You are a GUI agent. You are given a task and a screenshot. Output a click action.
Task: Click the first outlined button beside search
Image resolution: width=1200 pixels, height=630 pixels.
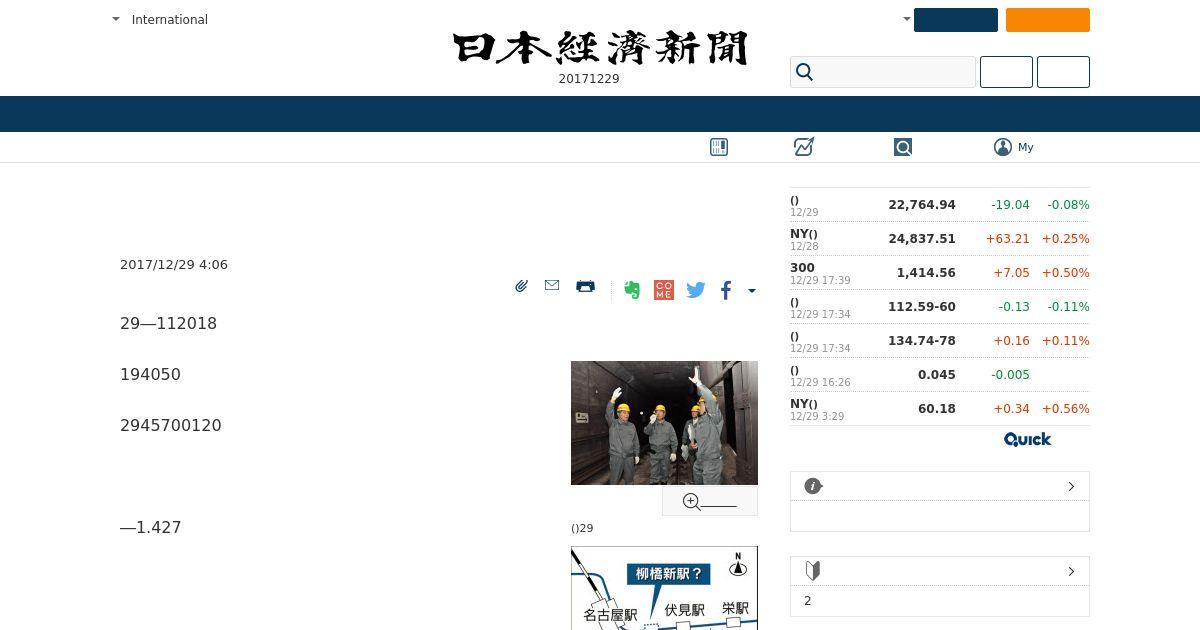(1006, 72)
